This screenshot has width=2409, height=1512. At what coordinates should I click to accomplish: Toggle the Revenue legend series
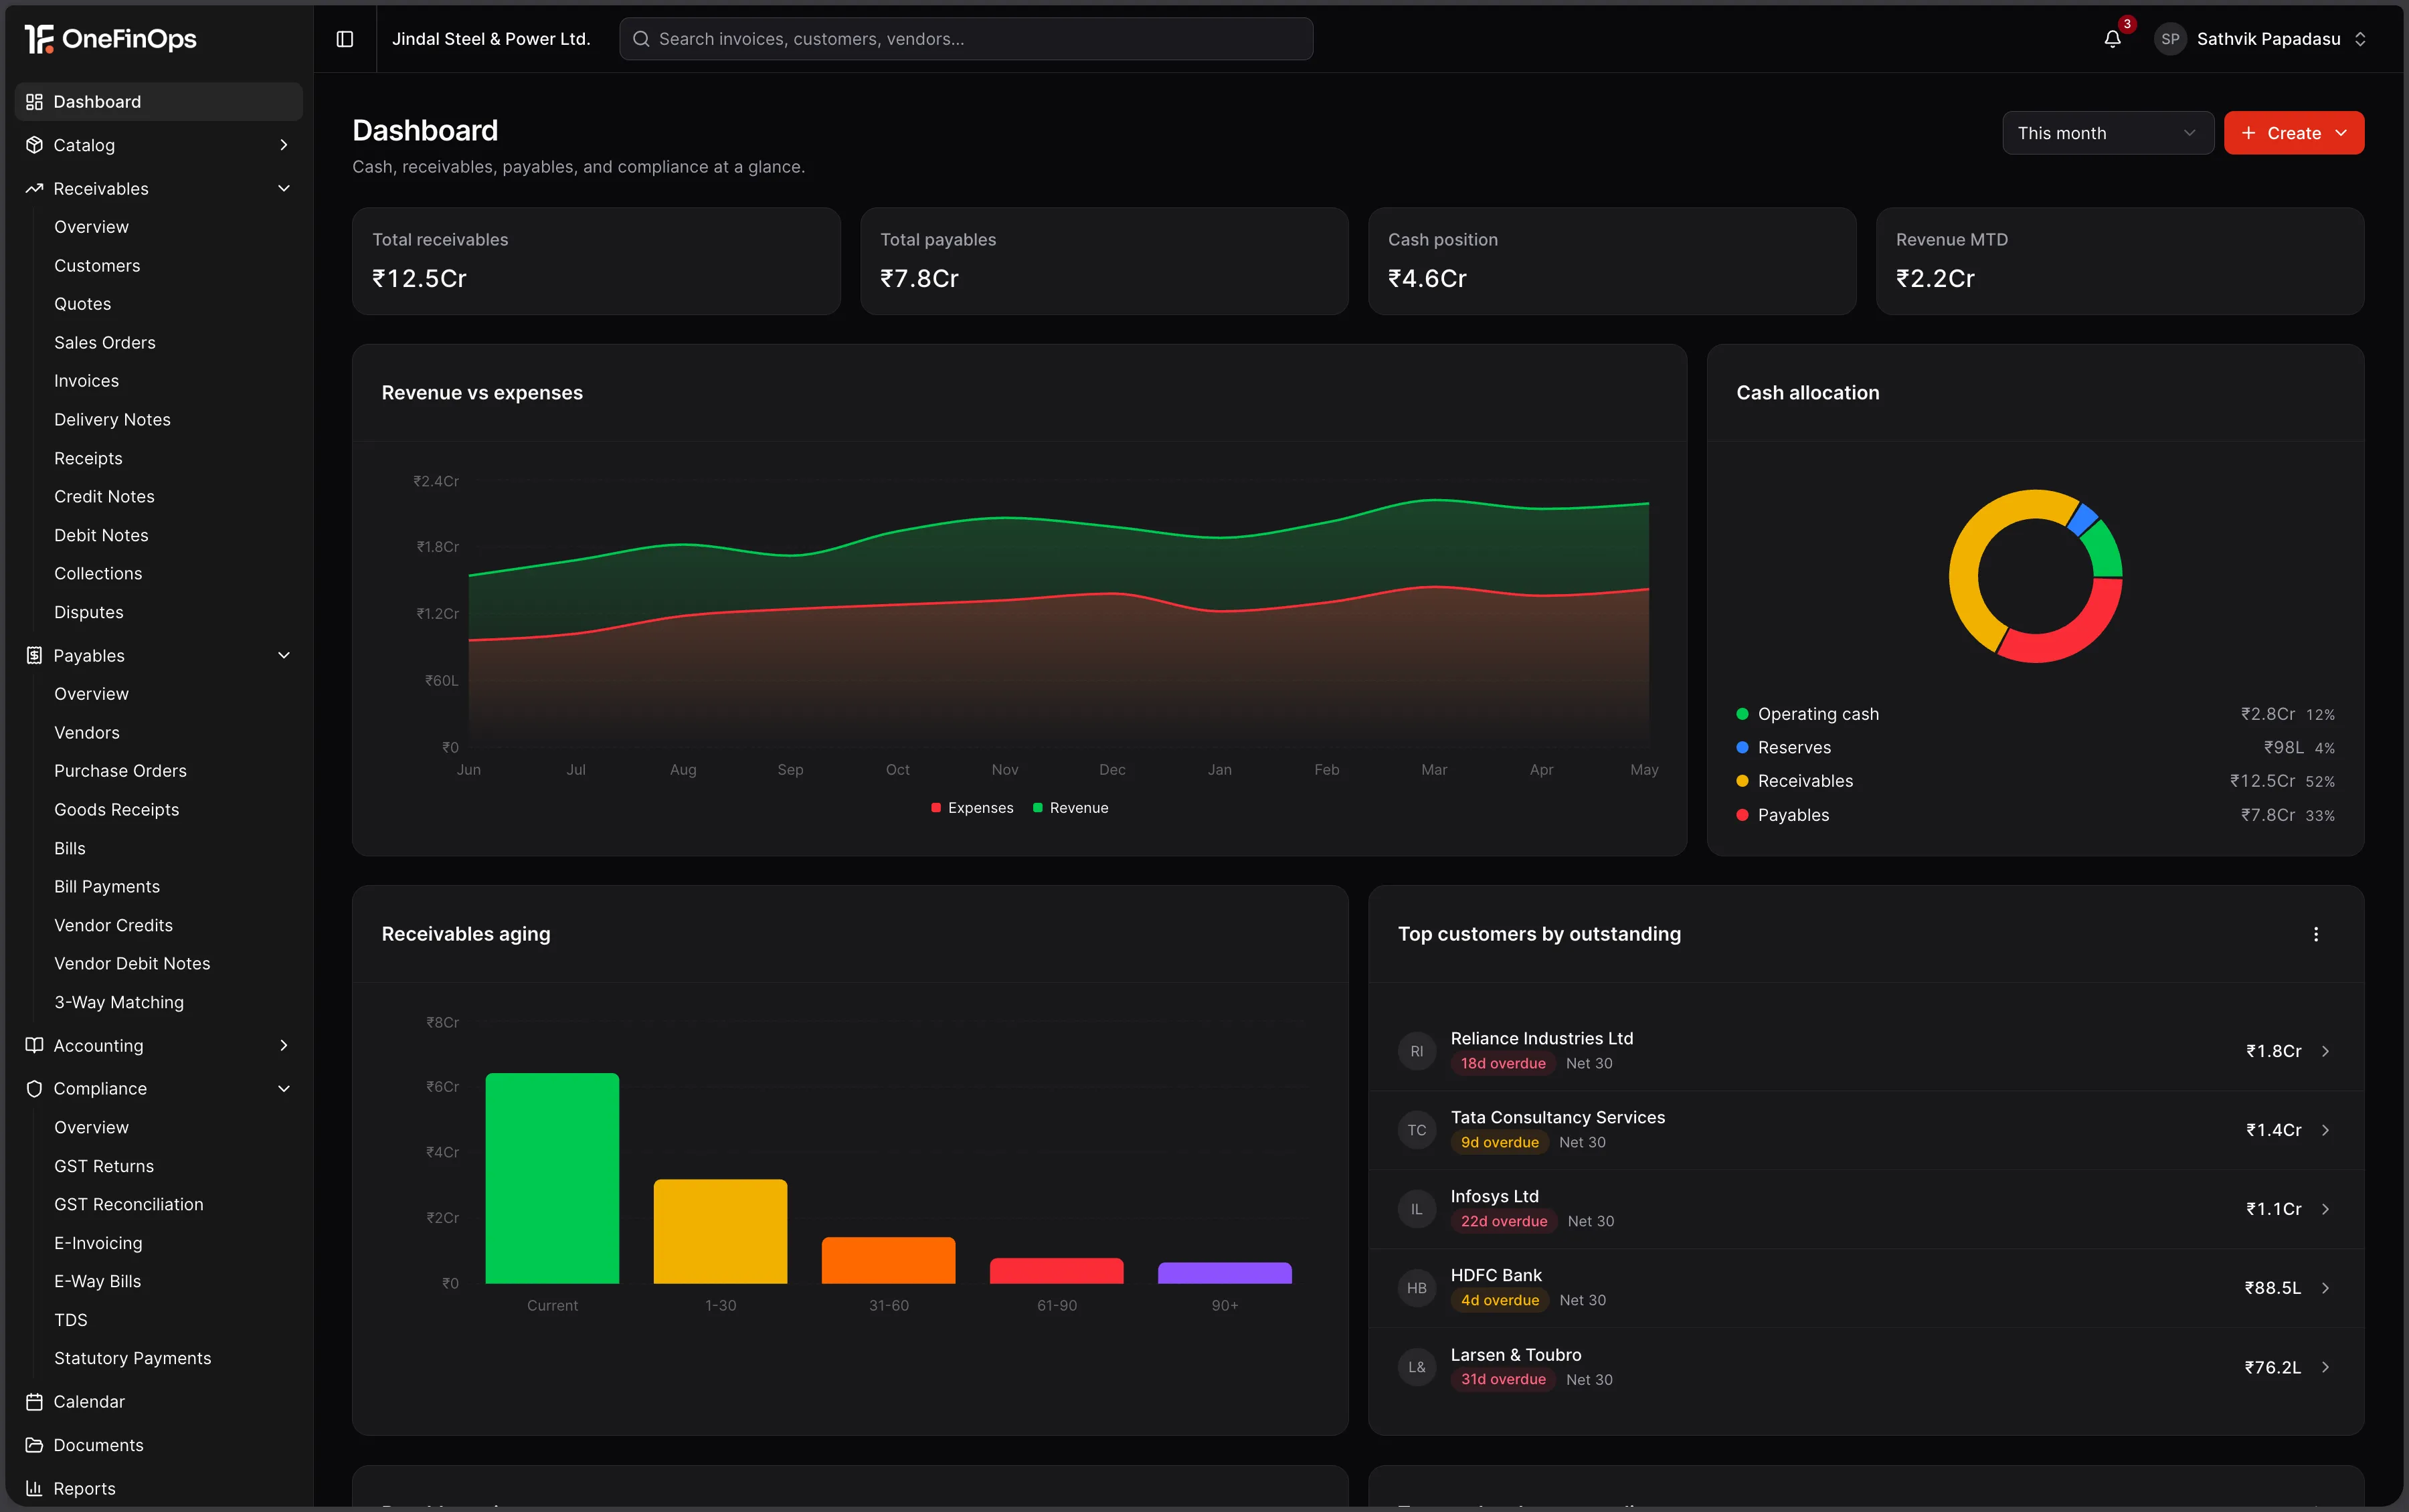(1070, 808)
